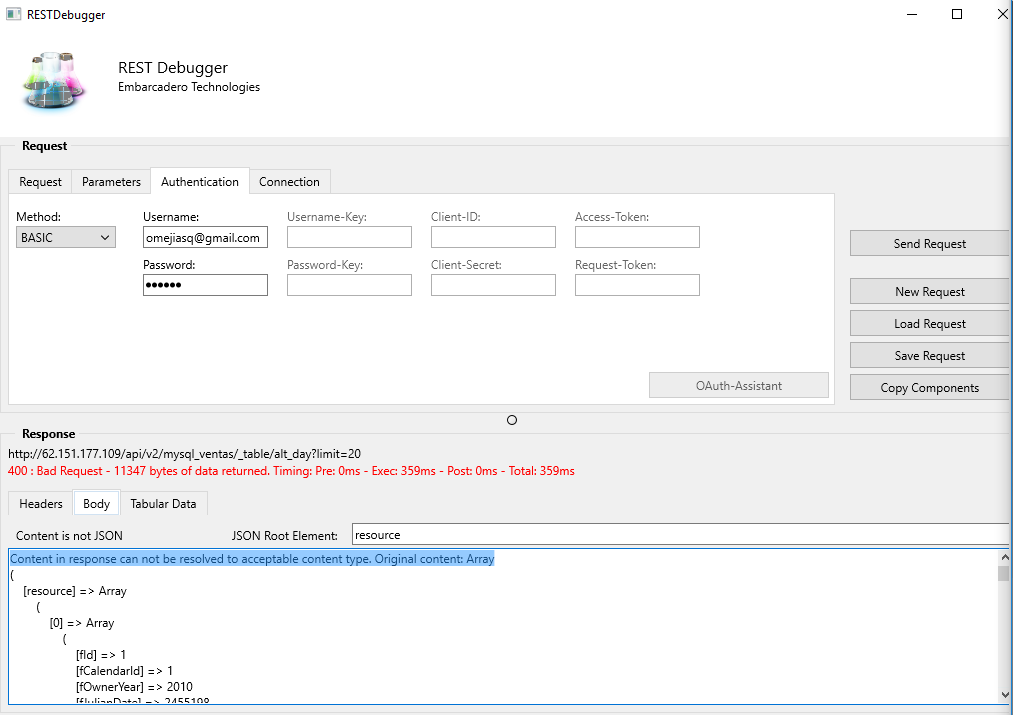
Task: Click the highlighted 'Content in response' line
Action: pyautogui.click(x=252, y=559)
